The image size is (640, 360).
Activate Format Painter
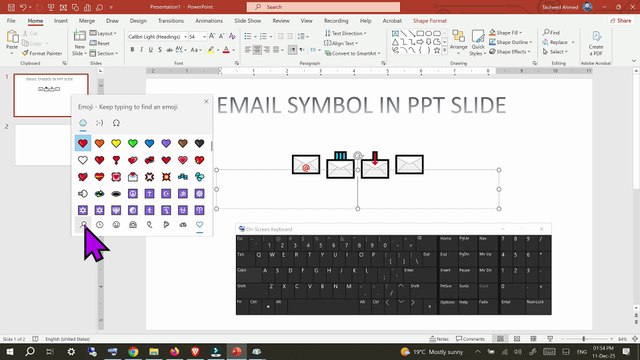tap(42, 53)
